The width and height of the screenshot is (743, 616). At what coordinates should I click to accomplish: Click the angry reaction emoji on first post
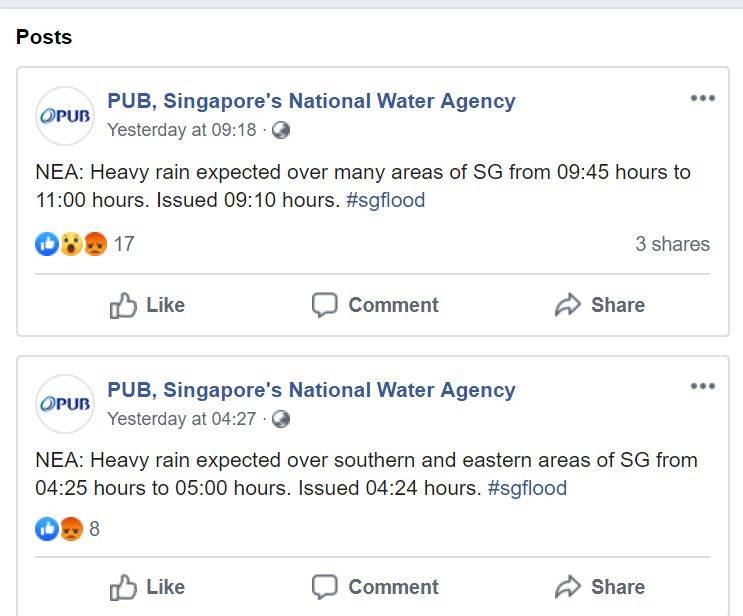[95, 244]
